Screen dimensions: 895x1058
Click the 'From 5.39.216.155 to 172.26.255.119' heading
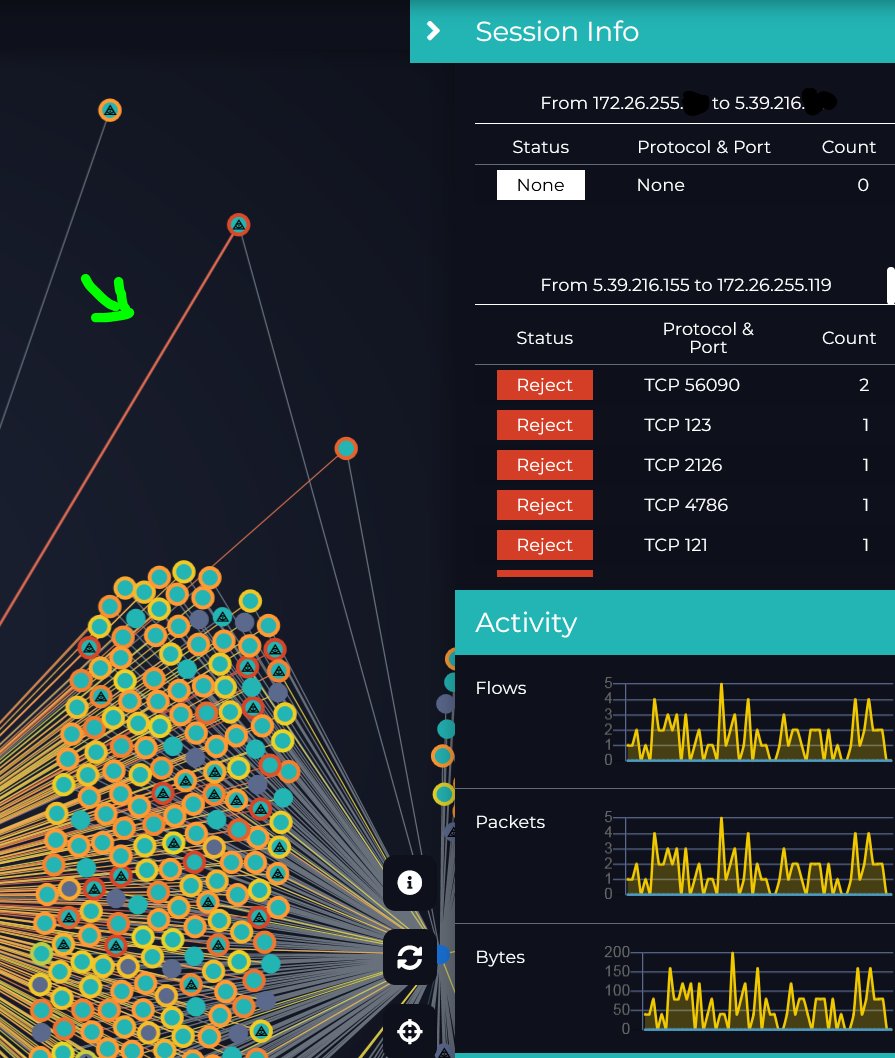click(686, 285)
